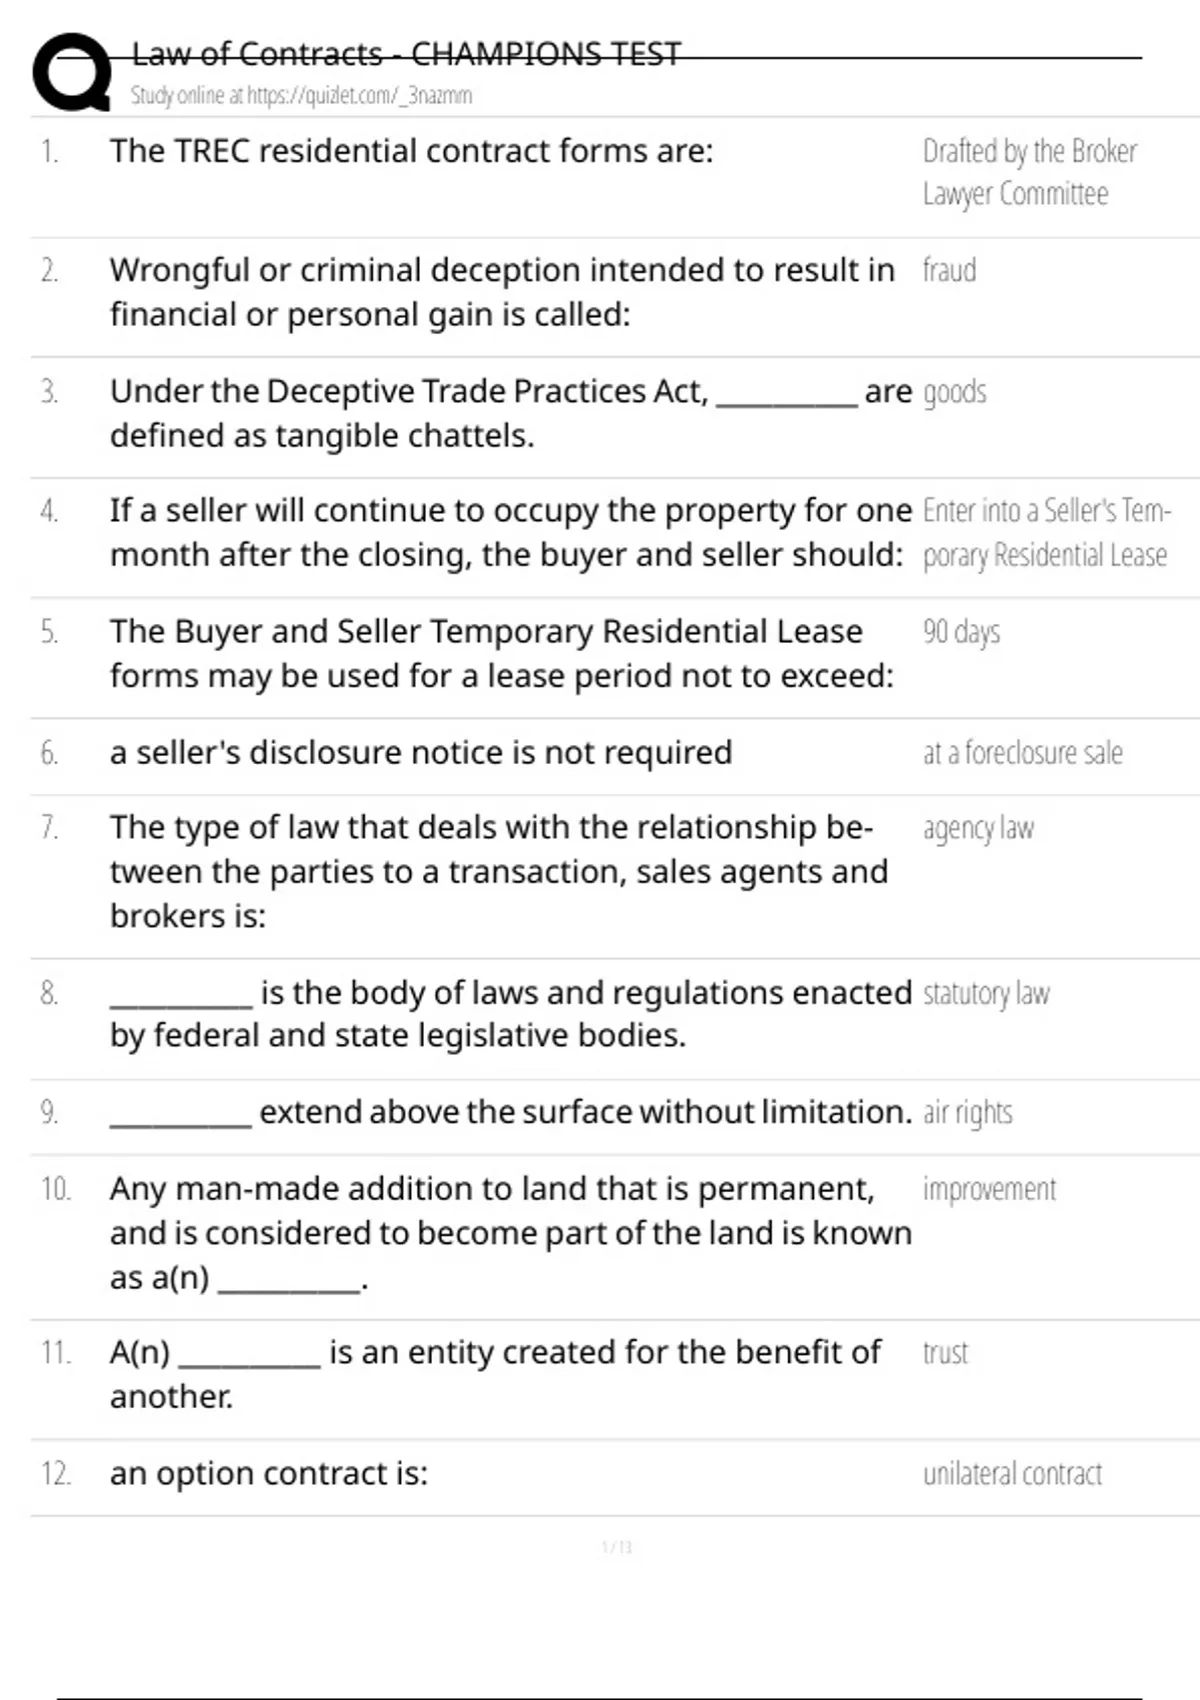The height and width of the screenshot is (1700, 1200).
Task: Click the answer 'Drafted by the Broker Lawyer Committee'
Action: [x=1030, y=172]
